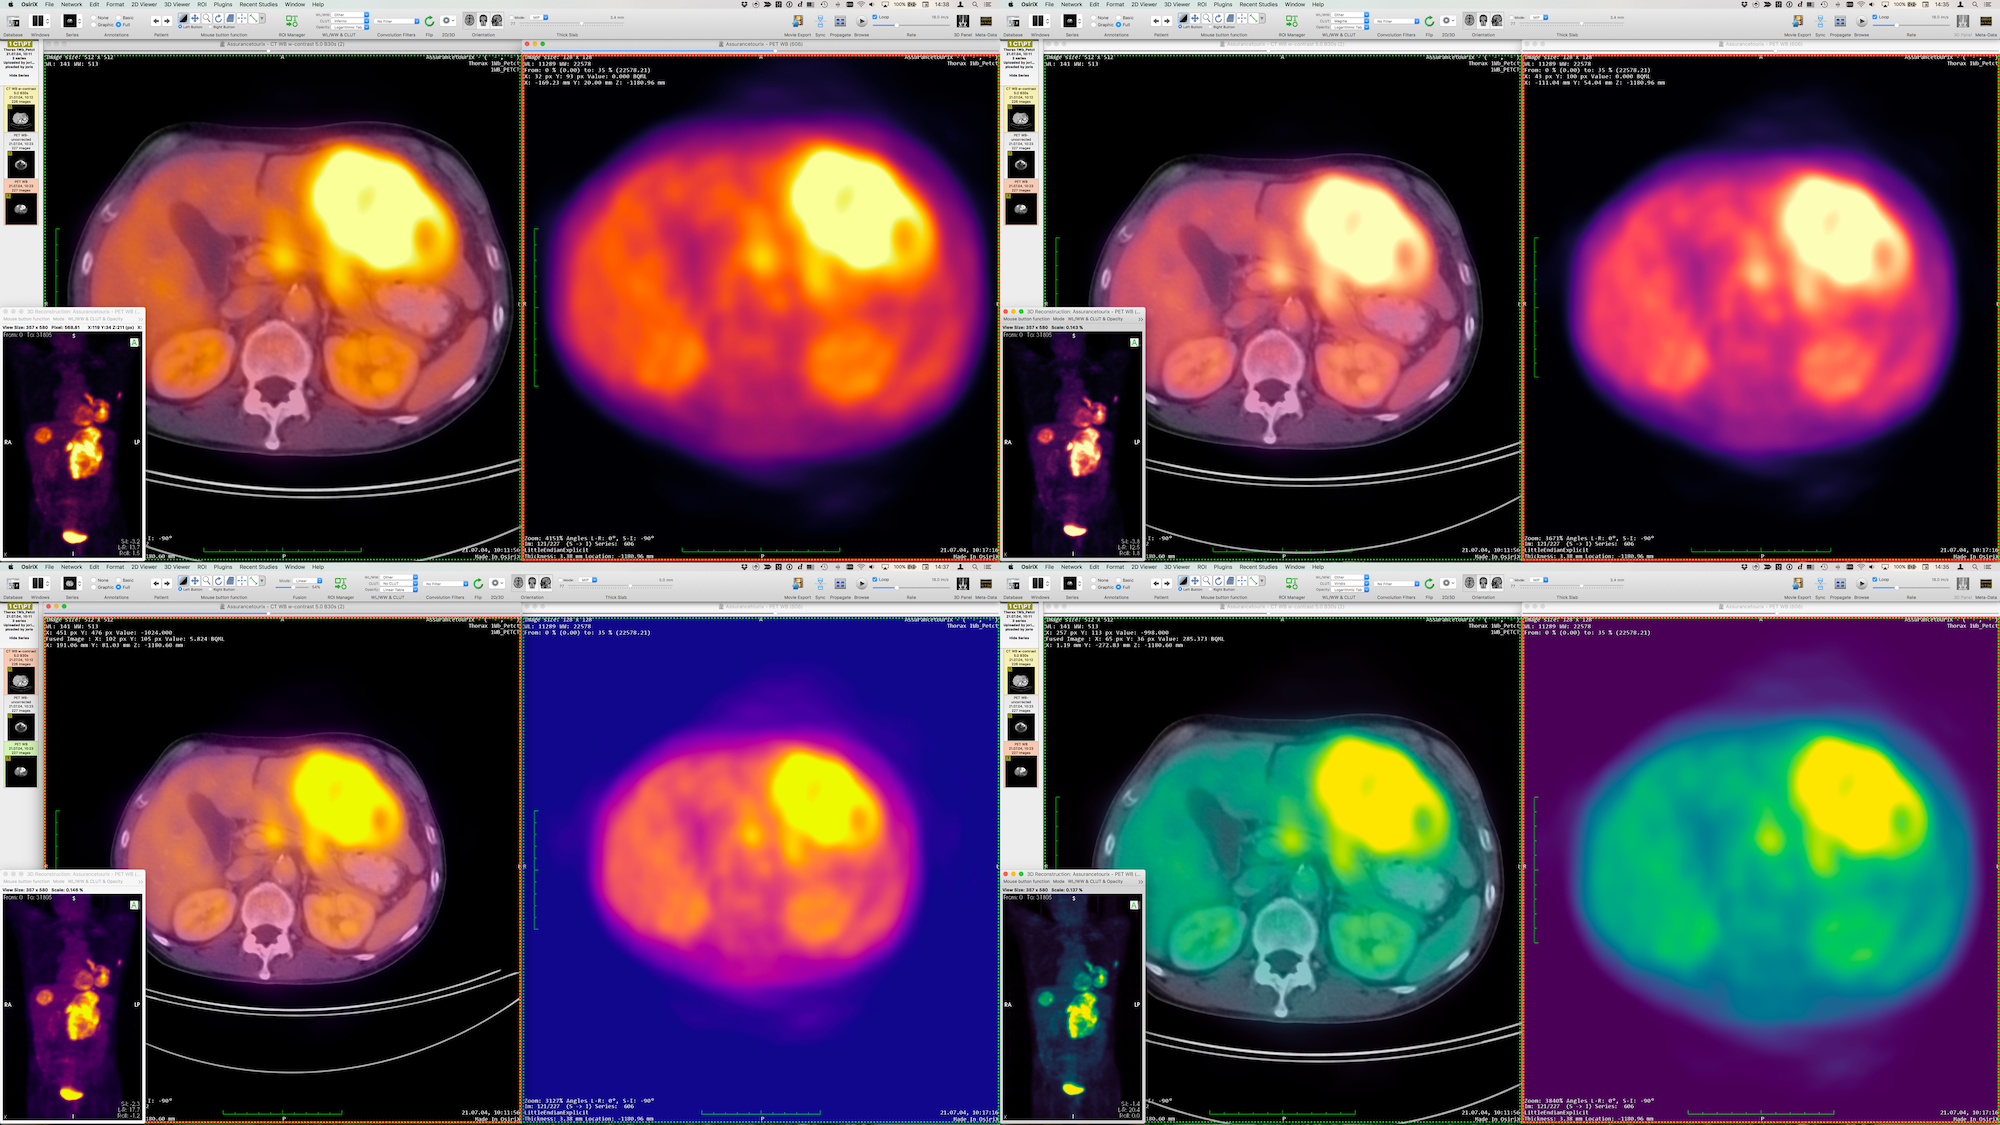Open Movie Export icon in top-left OsiriX toolbar
The height and width of the screenshot is (1125, 2000).
point(797,21)
